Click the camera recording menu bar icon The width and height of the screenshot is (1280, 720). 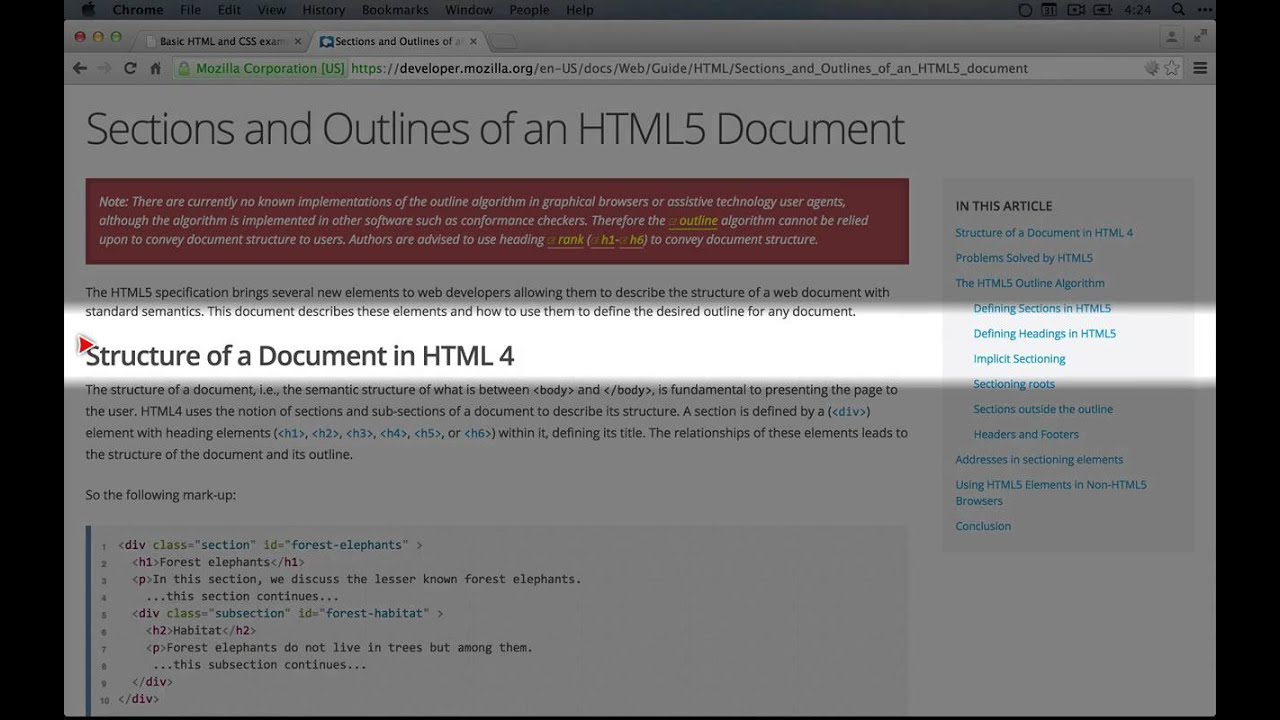tap(1076, 10)
